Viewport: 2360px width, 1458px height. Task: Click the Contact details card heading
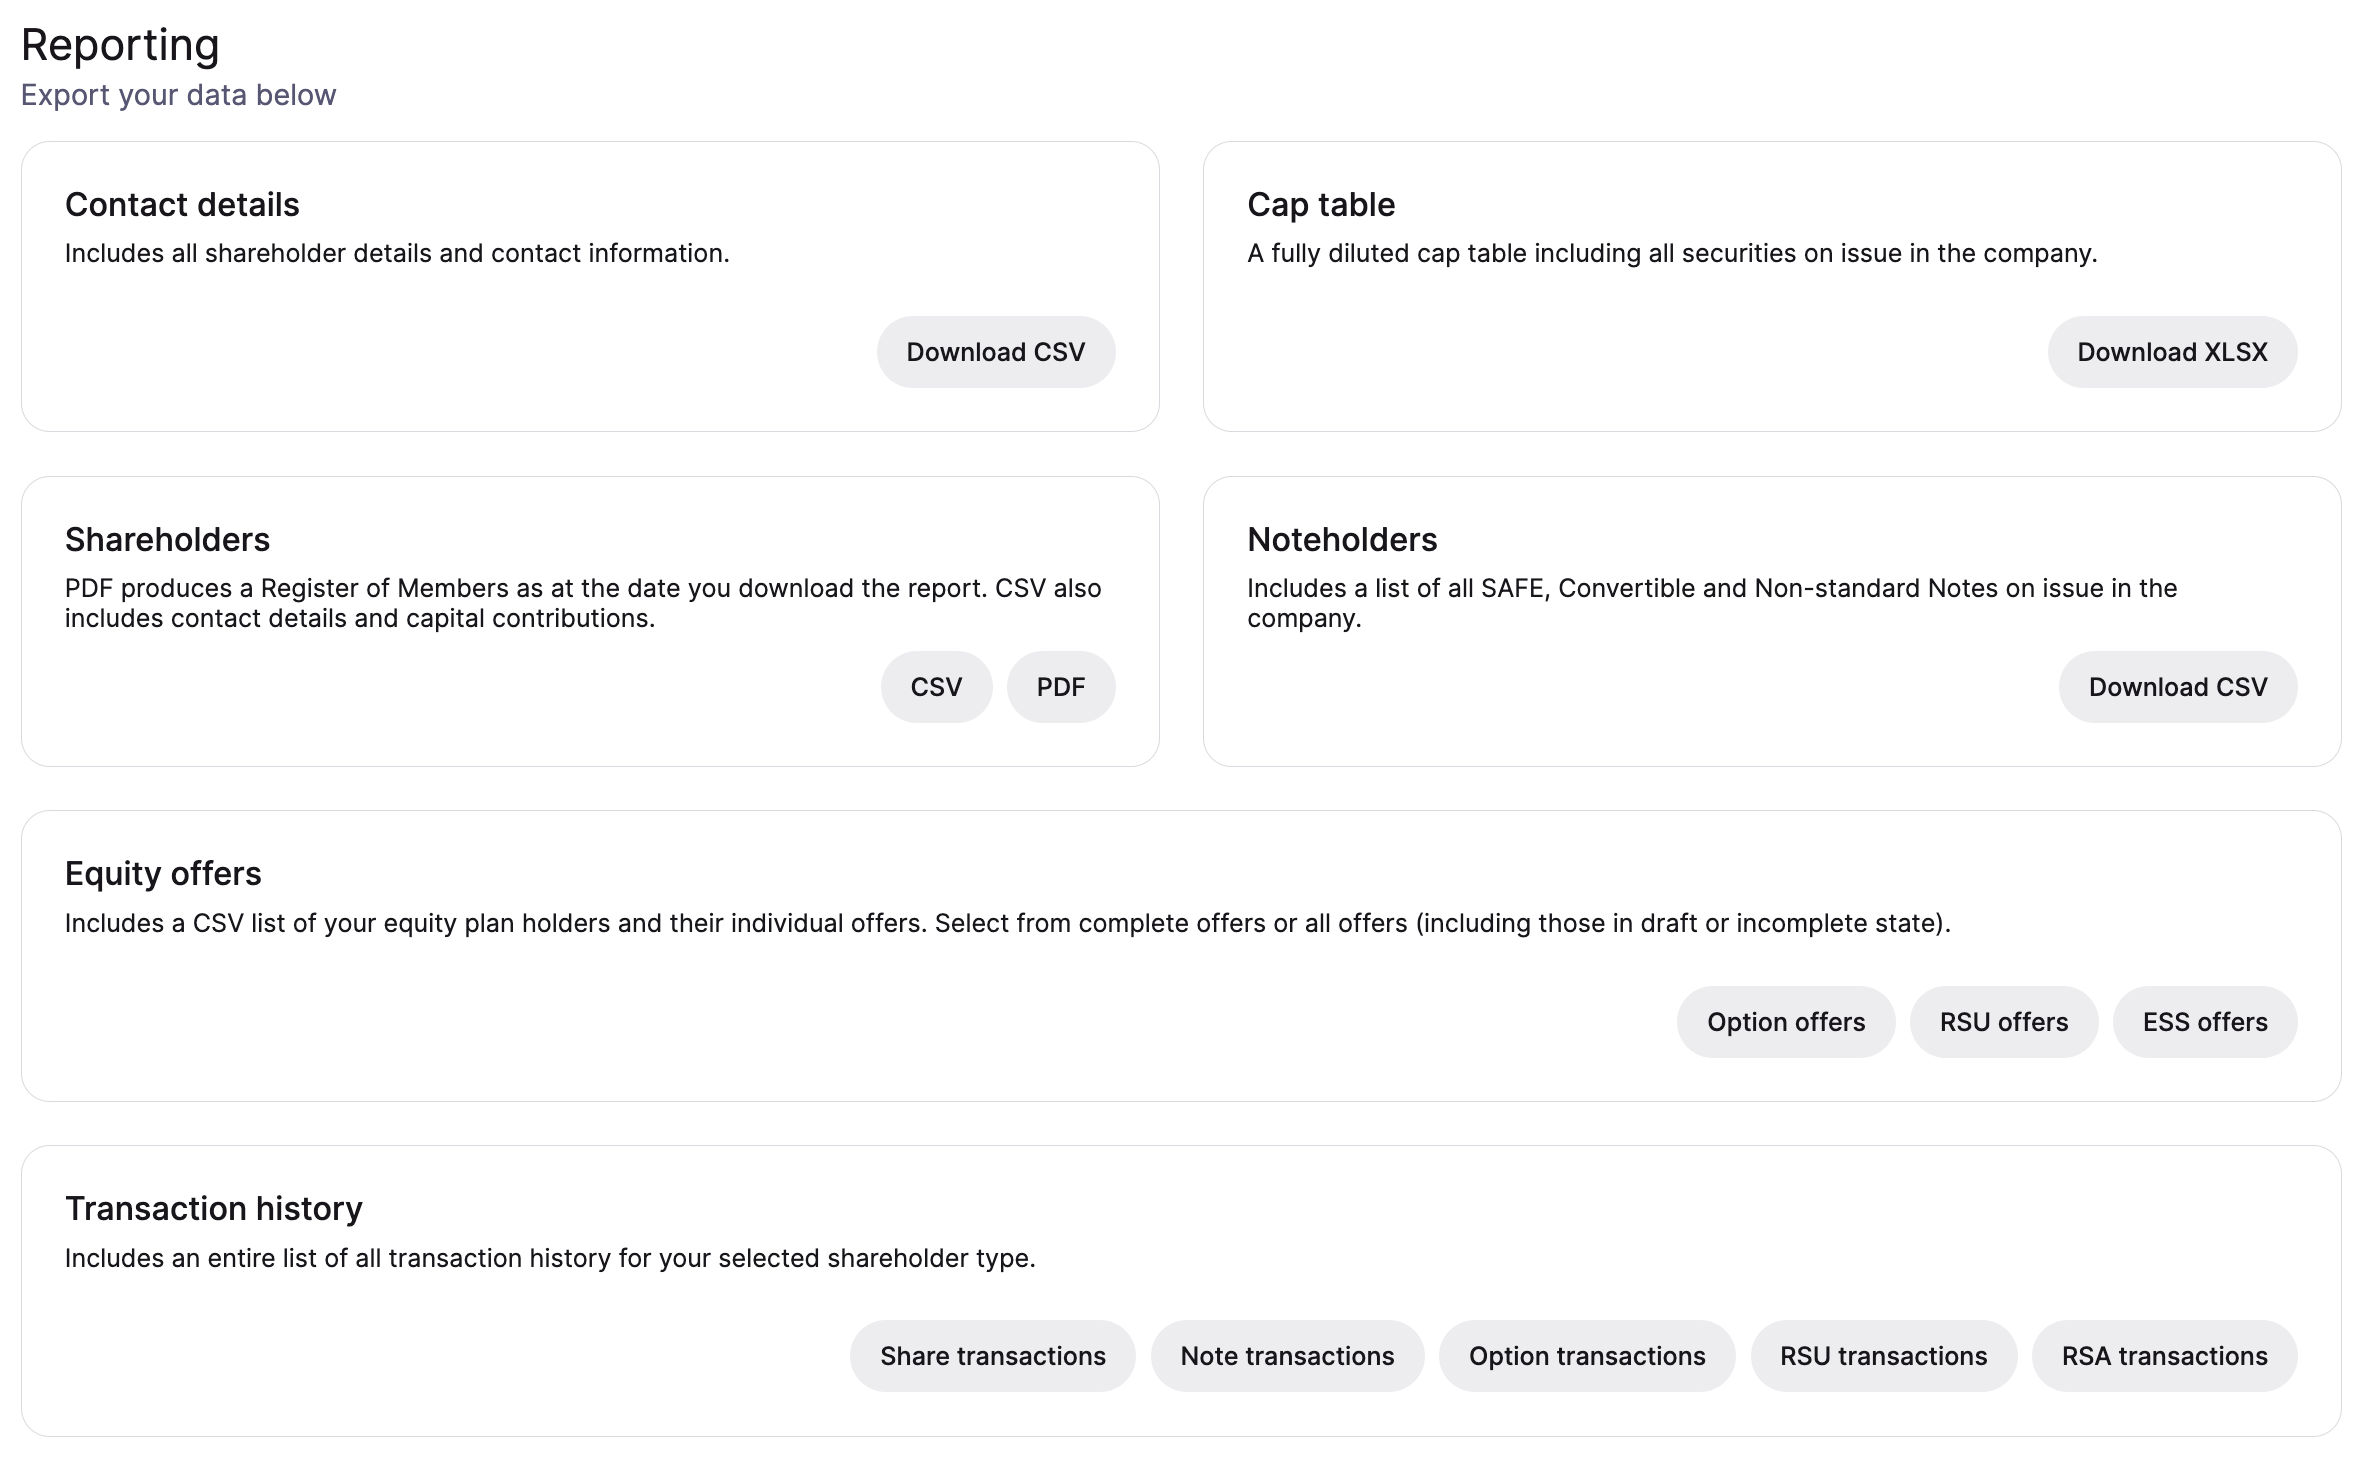[182, 205]
